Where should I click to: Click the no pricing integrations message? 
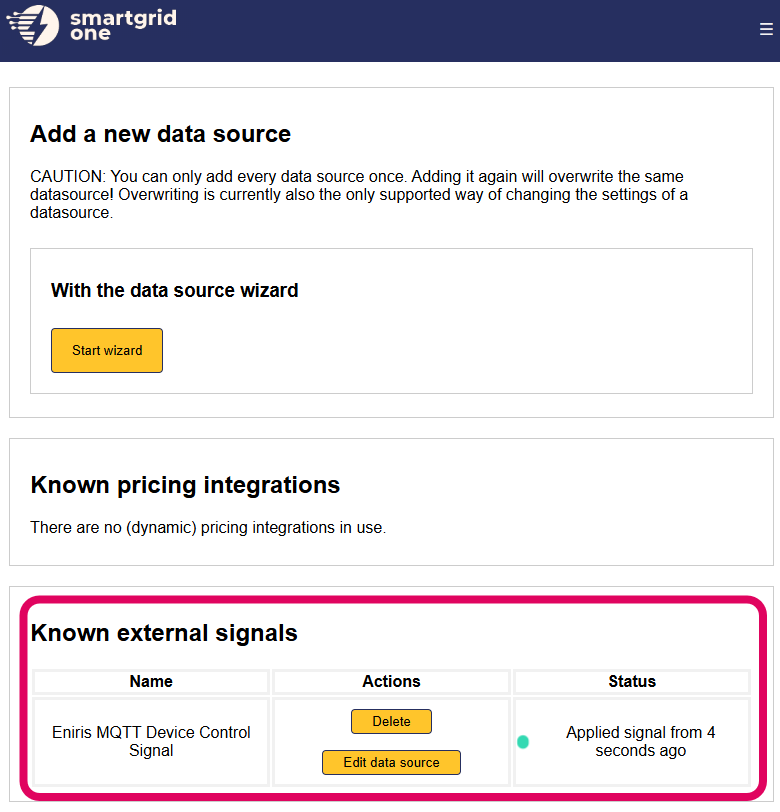207,527
